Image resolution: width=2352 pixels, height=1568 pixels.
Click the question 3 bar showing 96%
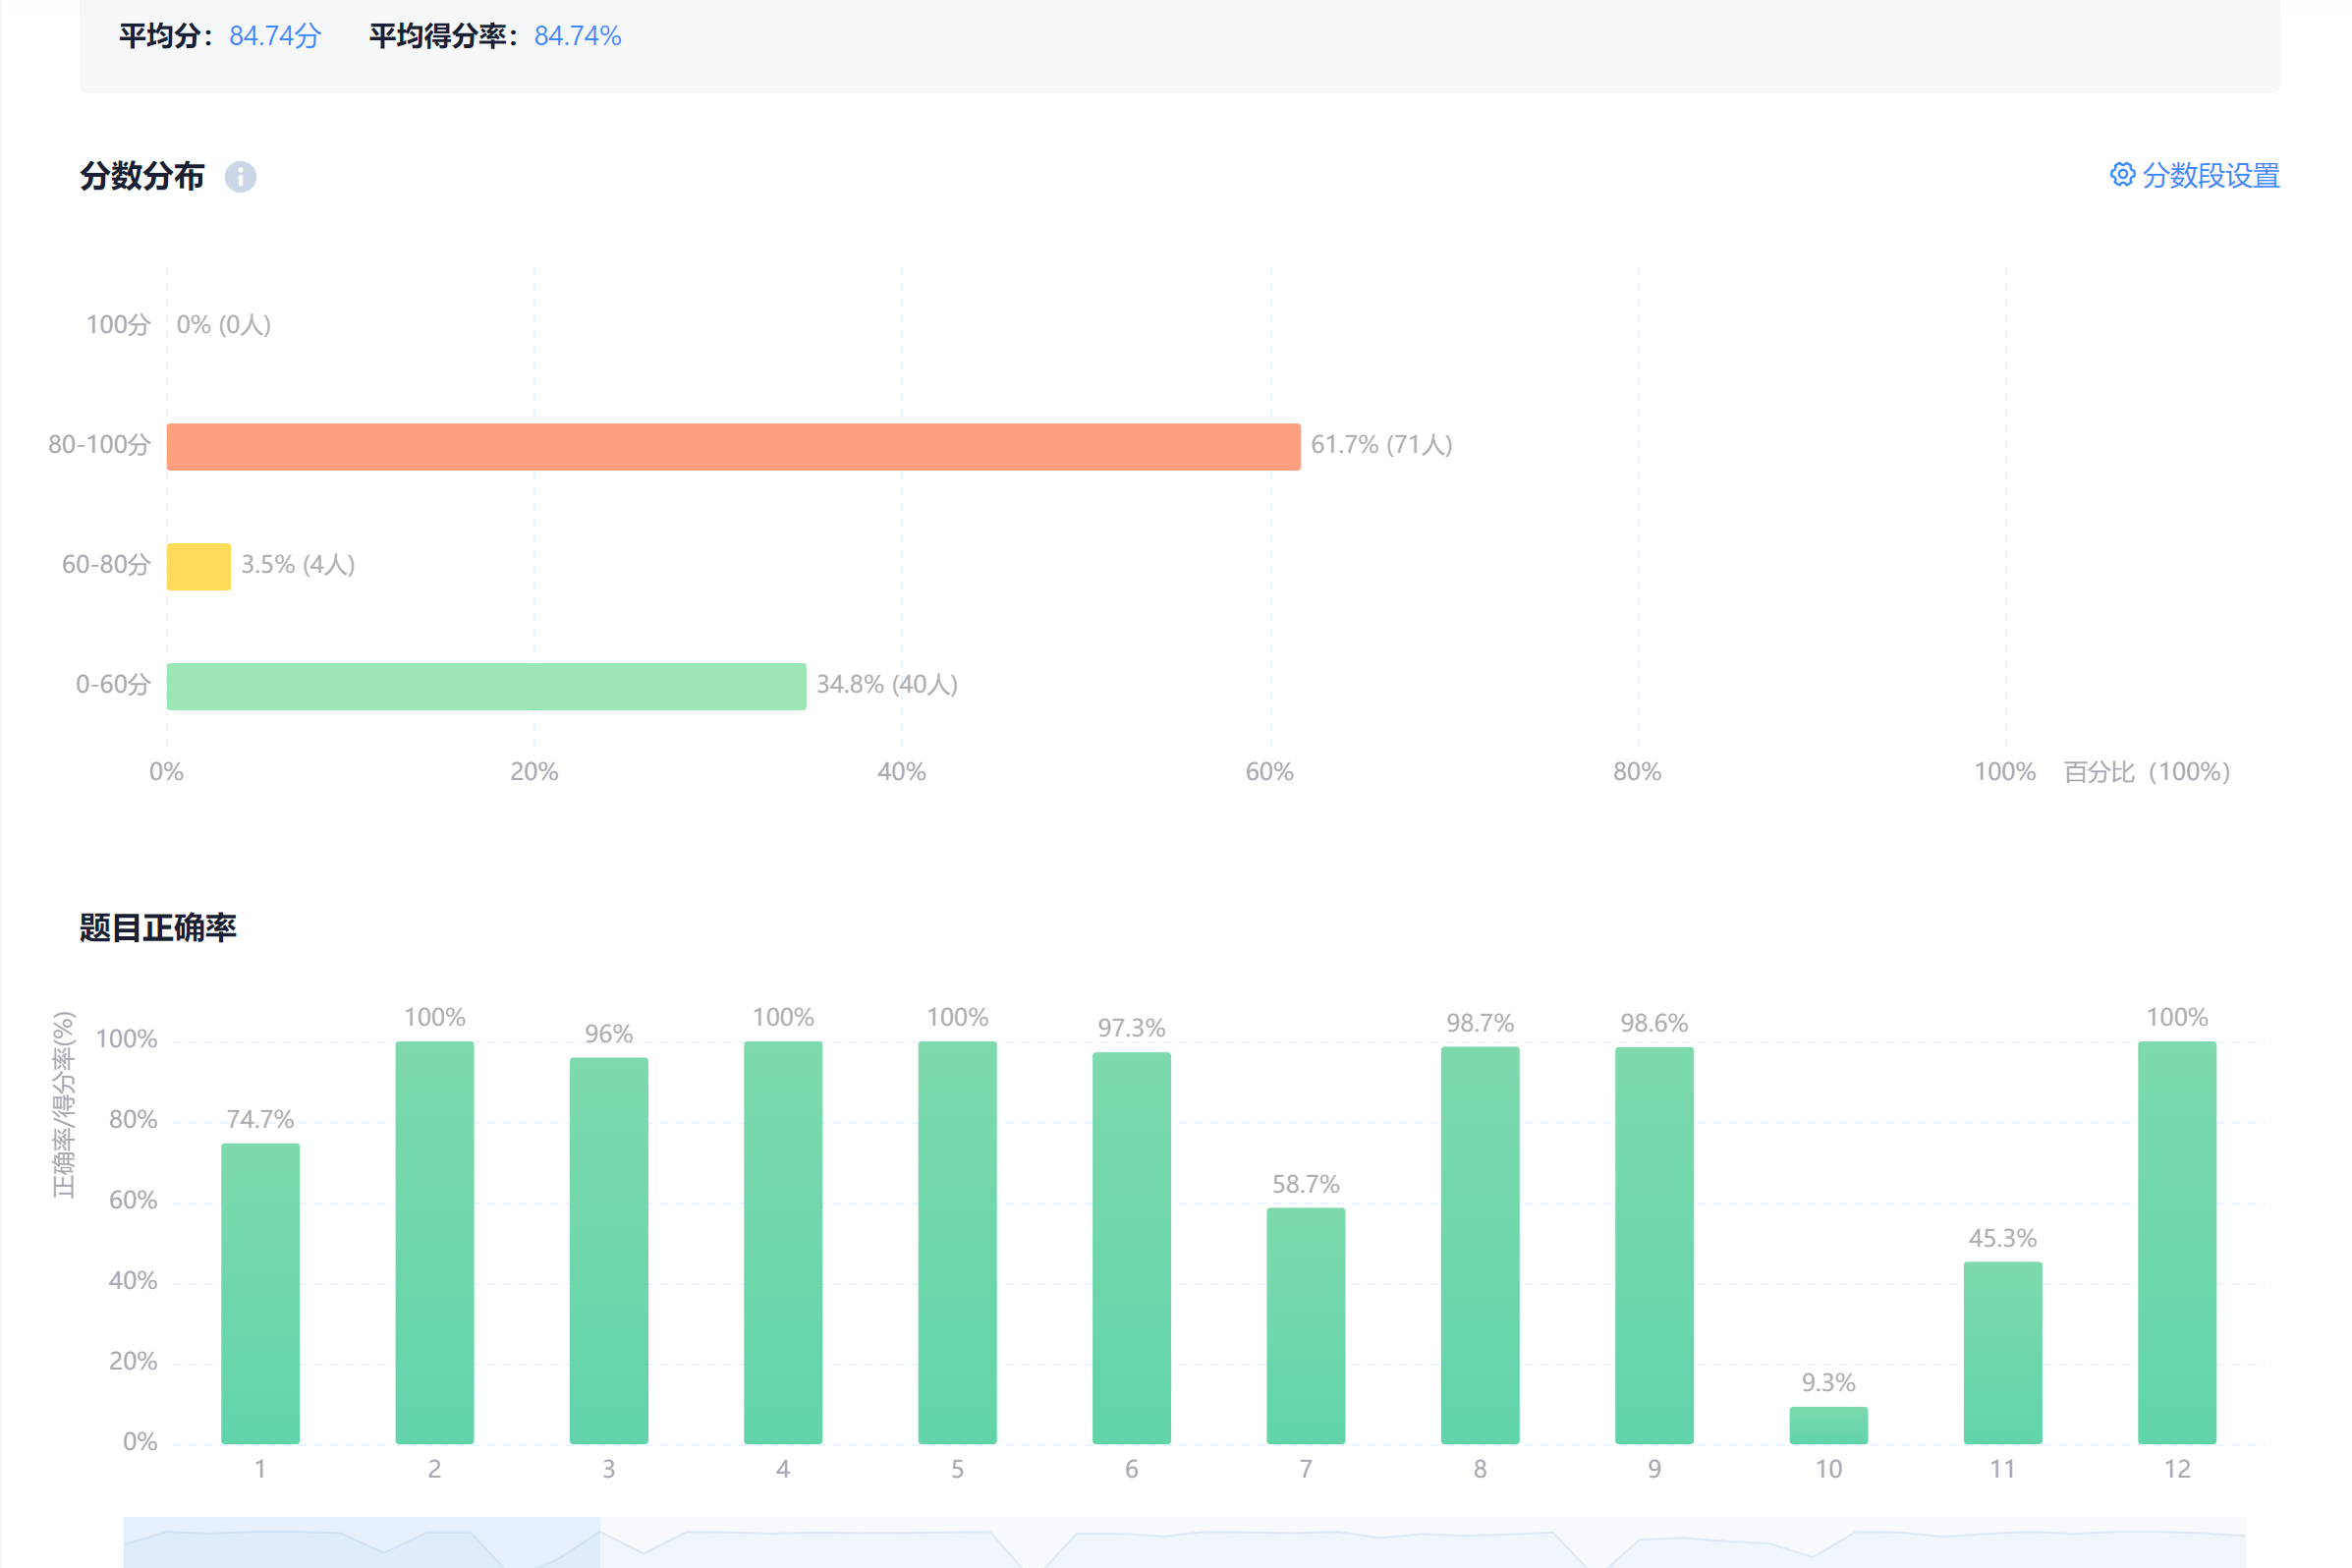(608, 1250)
